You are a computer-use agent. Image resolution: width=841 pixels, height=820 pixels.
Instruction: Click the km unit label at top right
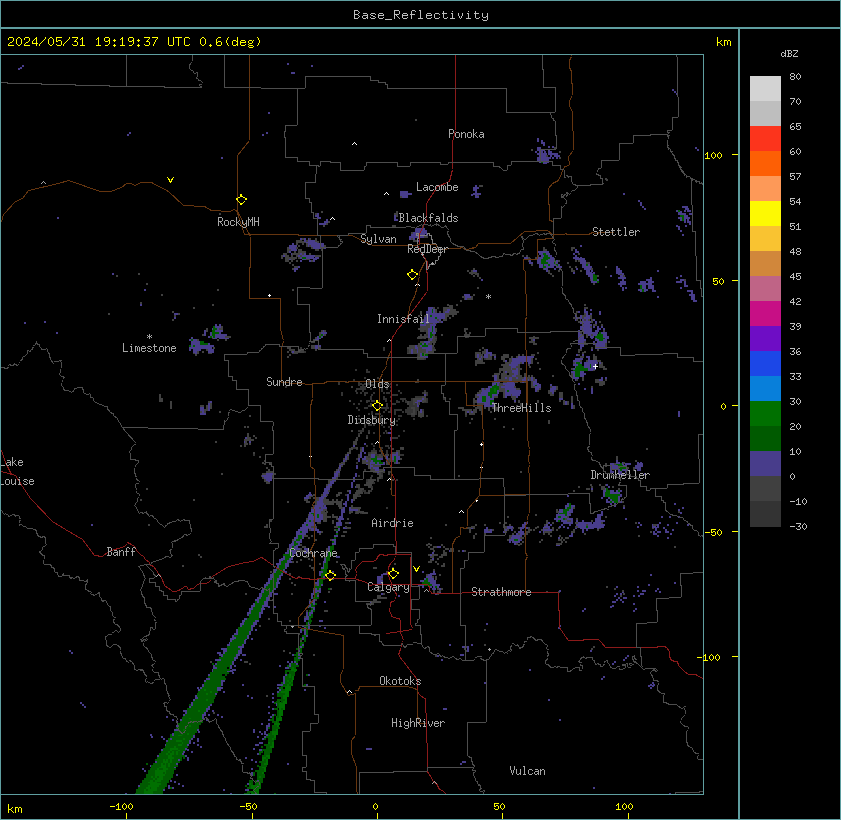[724, 42]
